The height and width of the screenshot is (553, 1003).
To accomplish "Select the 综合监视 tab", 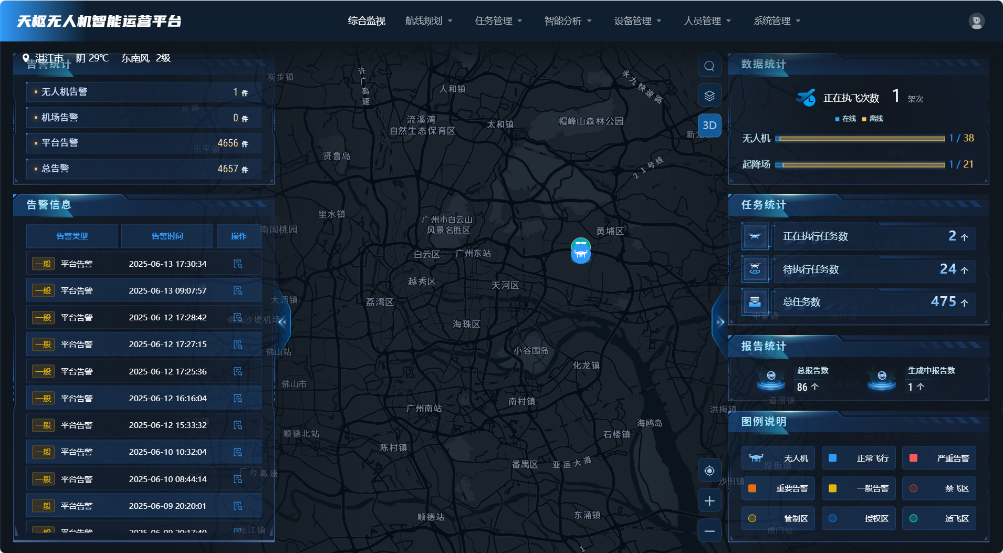I will tap(366, 21).
